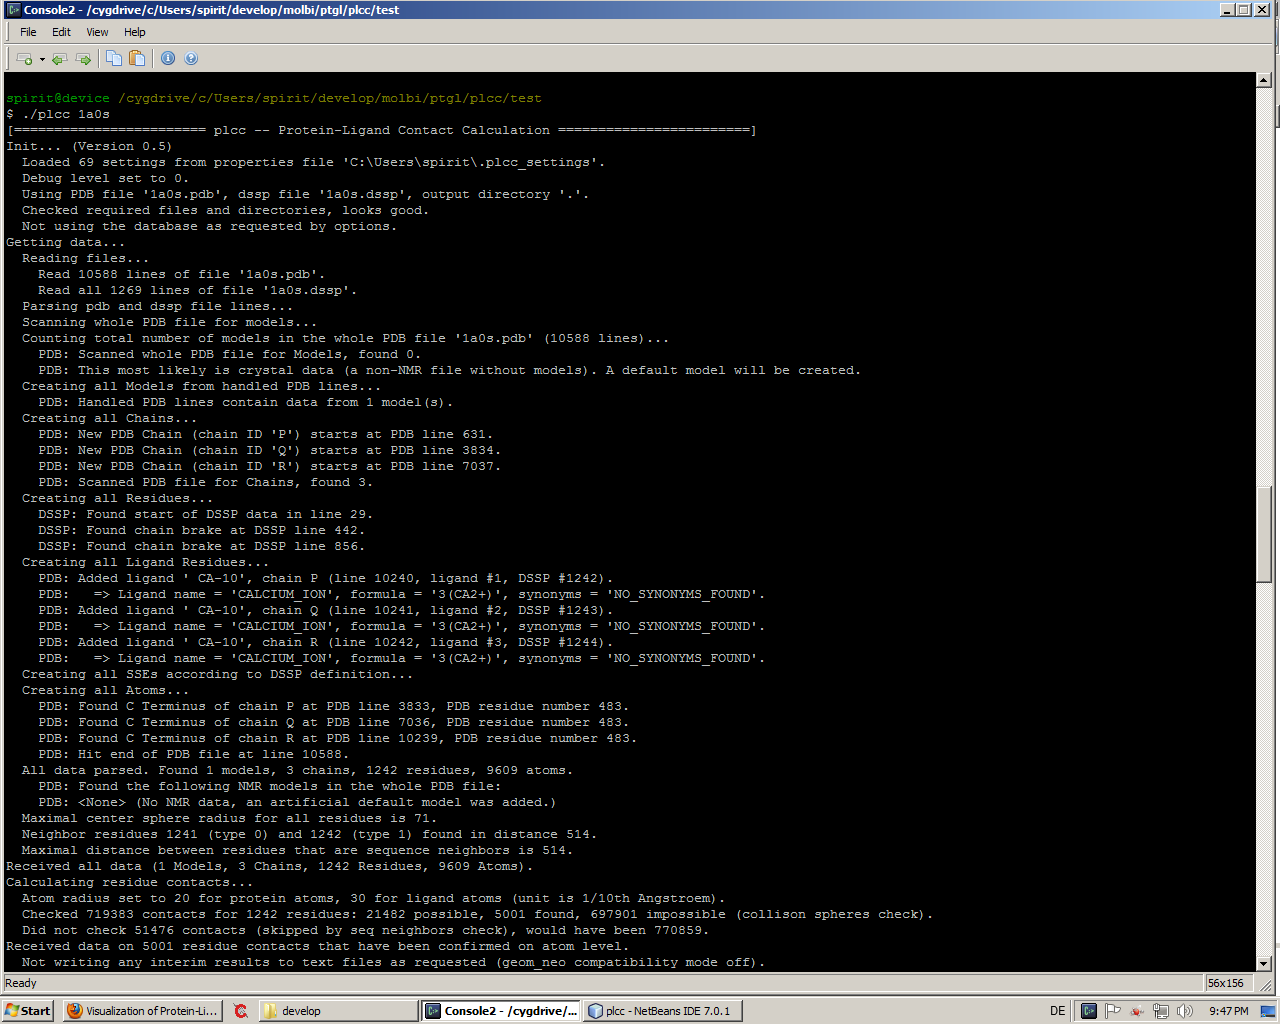
Task: Select the Console2 taskbar button
Action: pyautogui.click(x=501, y=1011)
